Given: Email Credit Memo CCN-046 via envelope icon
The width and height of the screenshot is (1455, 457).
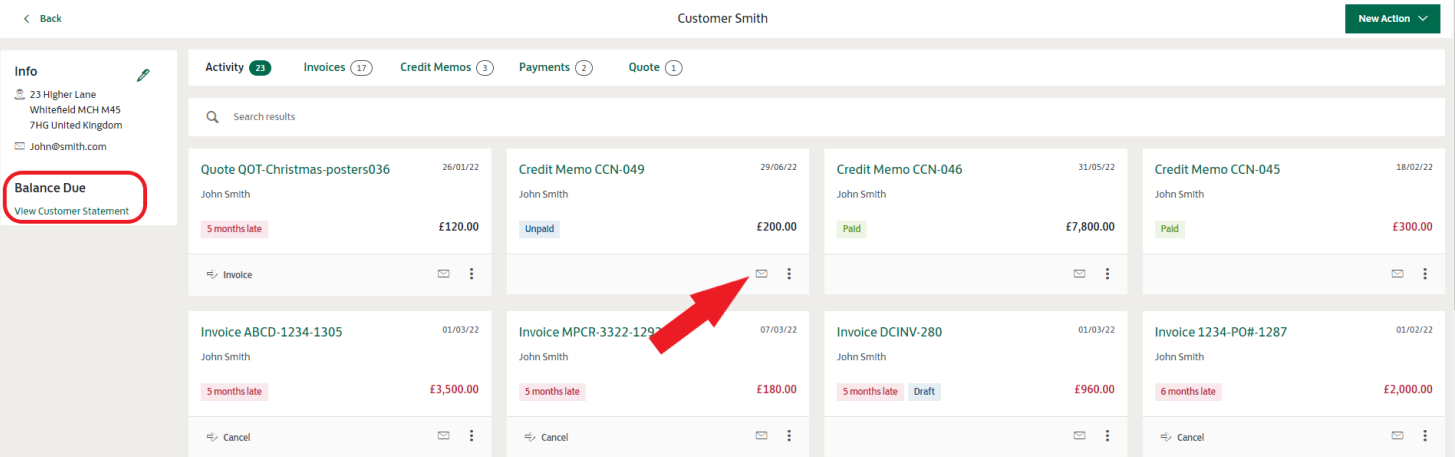Looking at the screenshot, I should click(x=1079, y=273).
